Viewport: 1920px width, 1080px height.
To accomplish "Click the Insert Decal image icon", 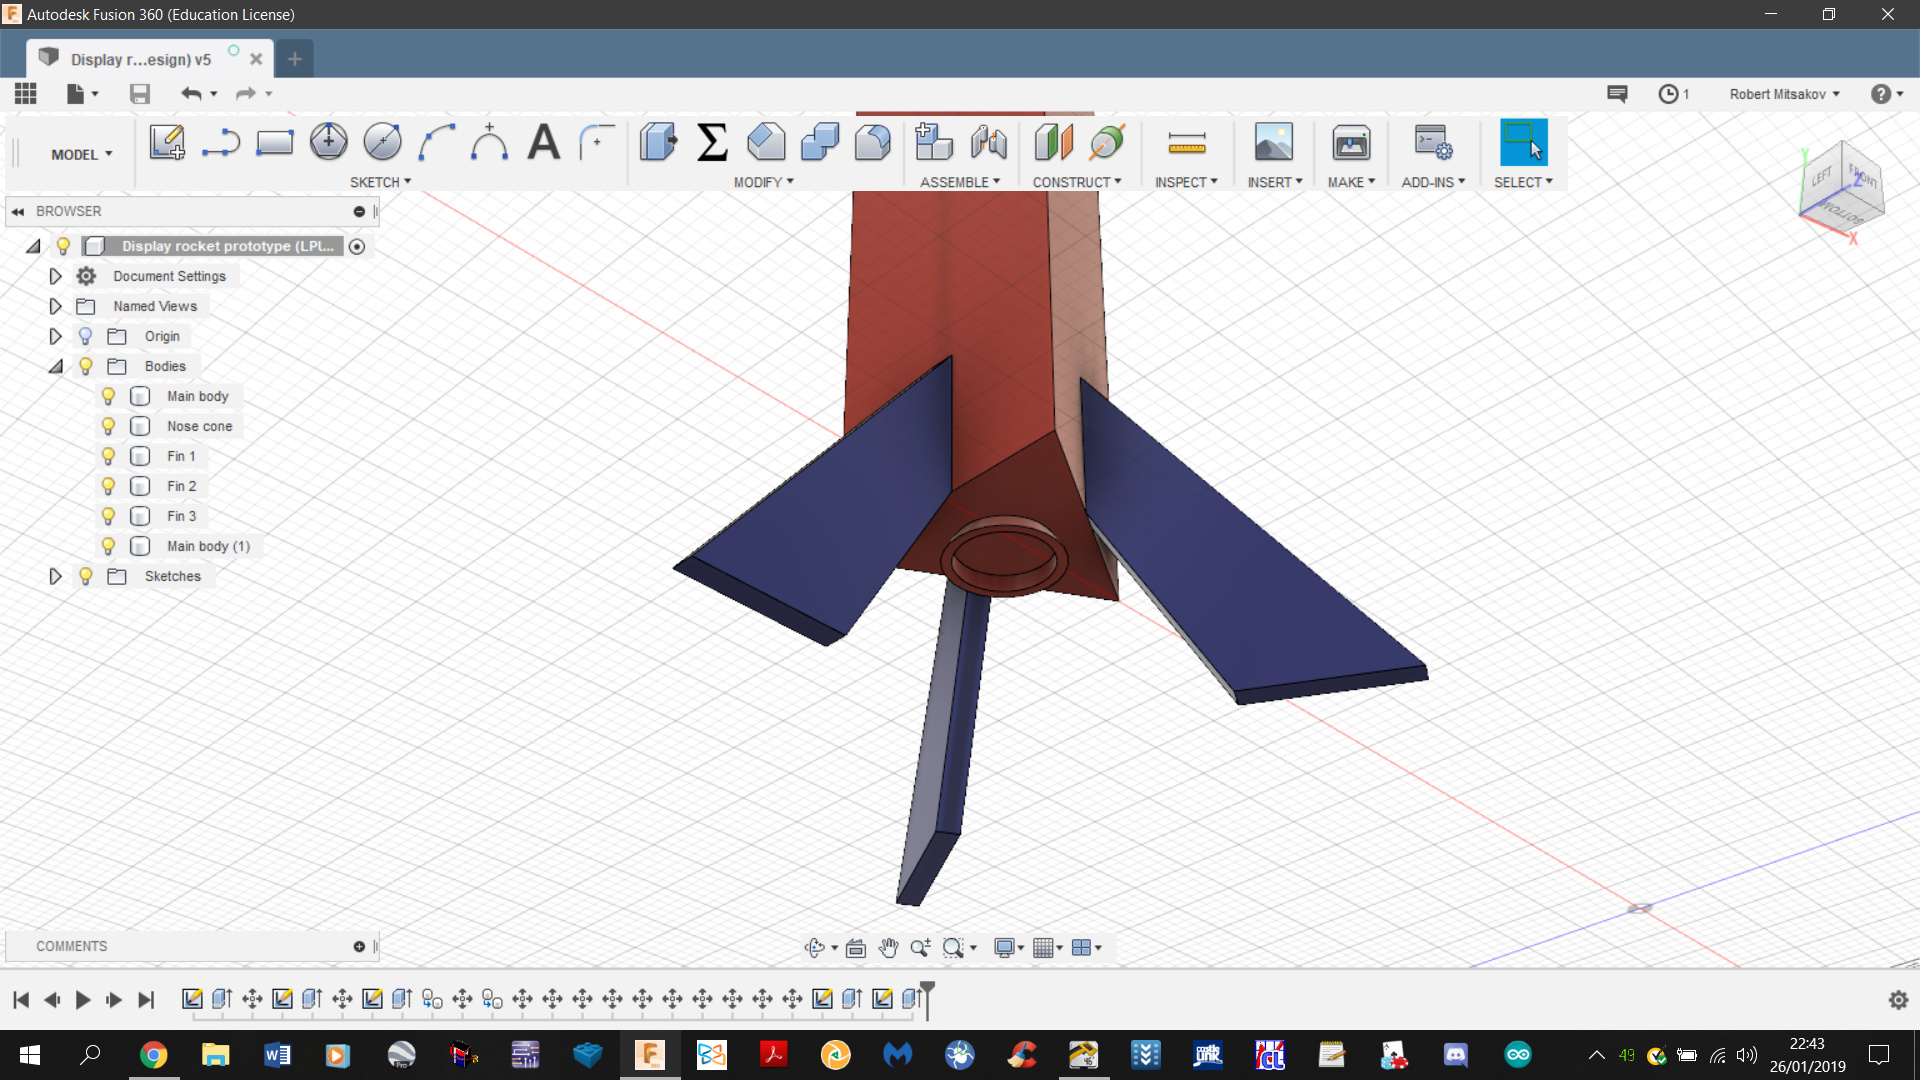I will pos(1273,142).
